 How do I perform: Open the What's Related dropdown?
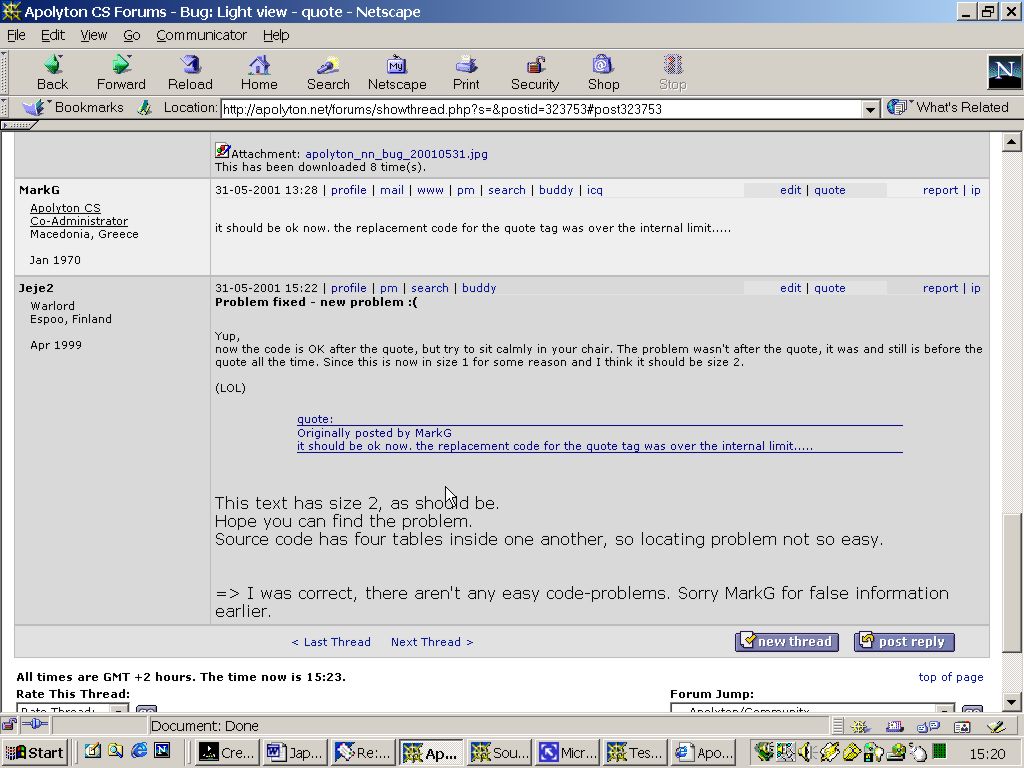click(x=948, y=107)
